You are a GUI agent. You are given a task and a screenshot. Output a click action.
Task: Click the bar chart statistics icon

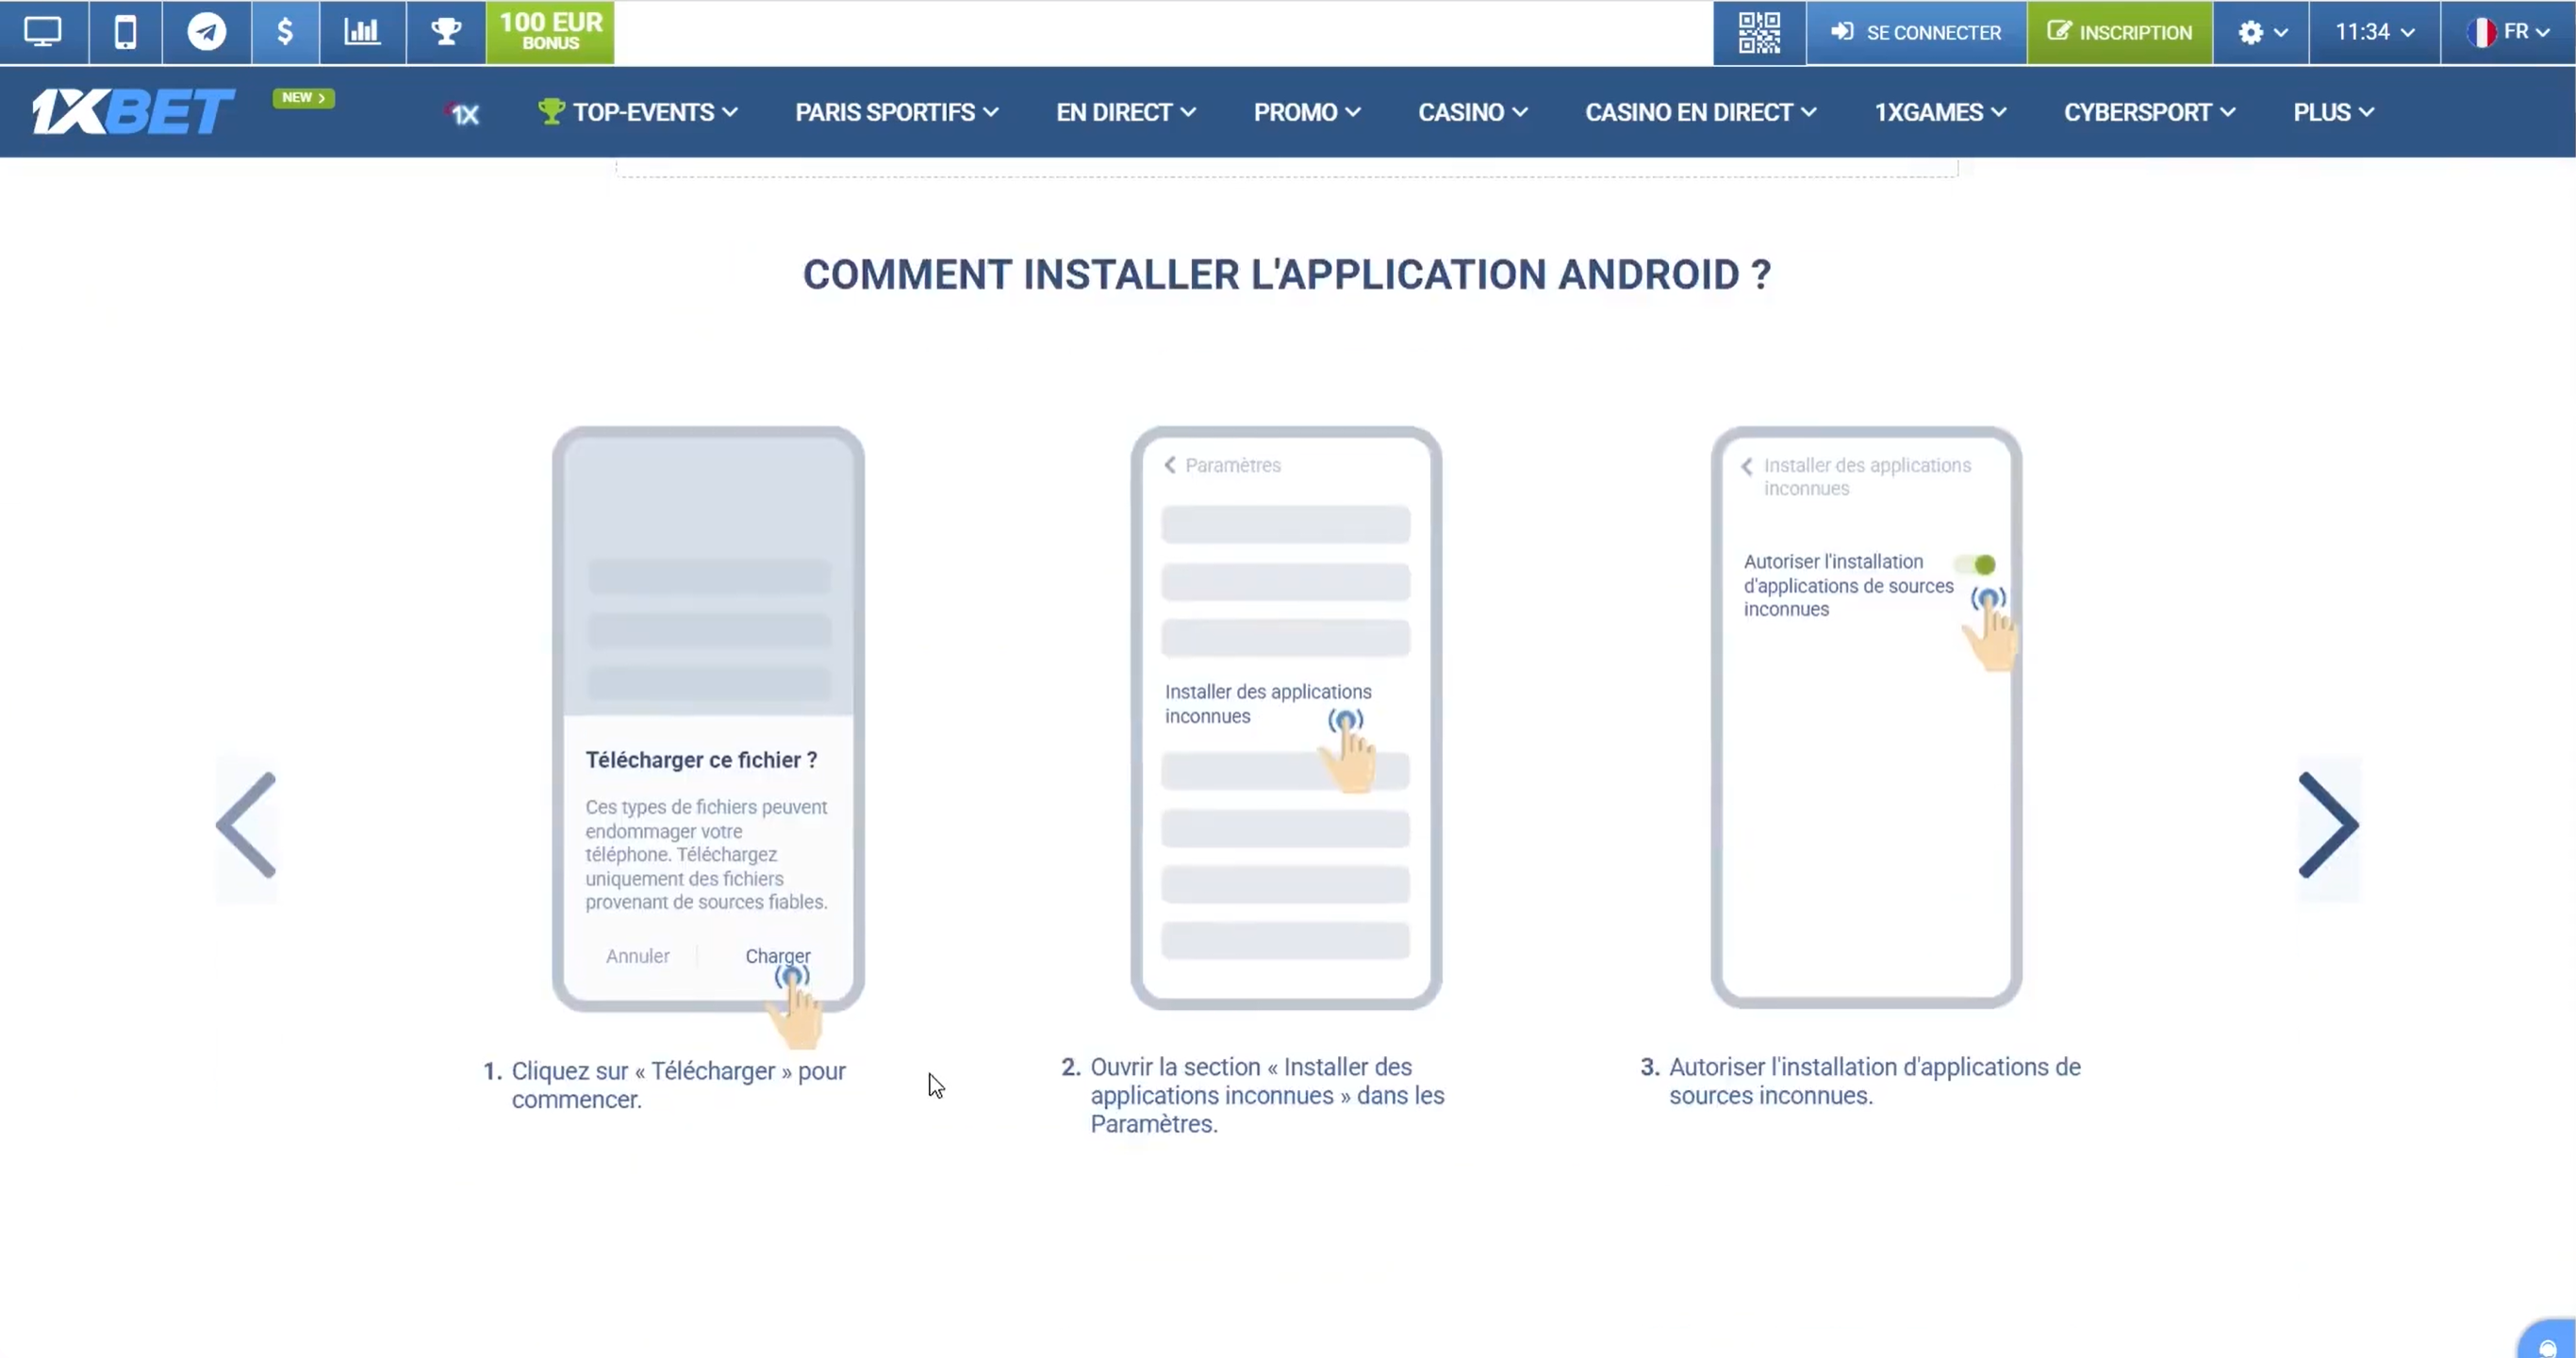(361, 32)
